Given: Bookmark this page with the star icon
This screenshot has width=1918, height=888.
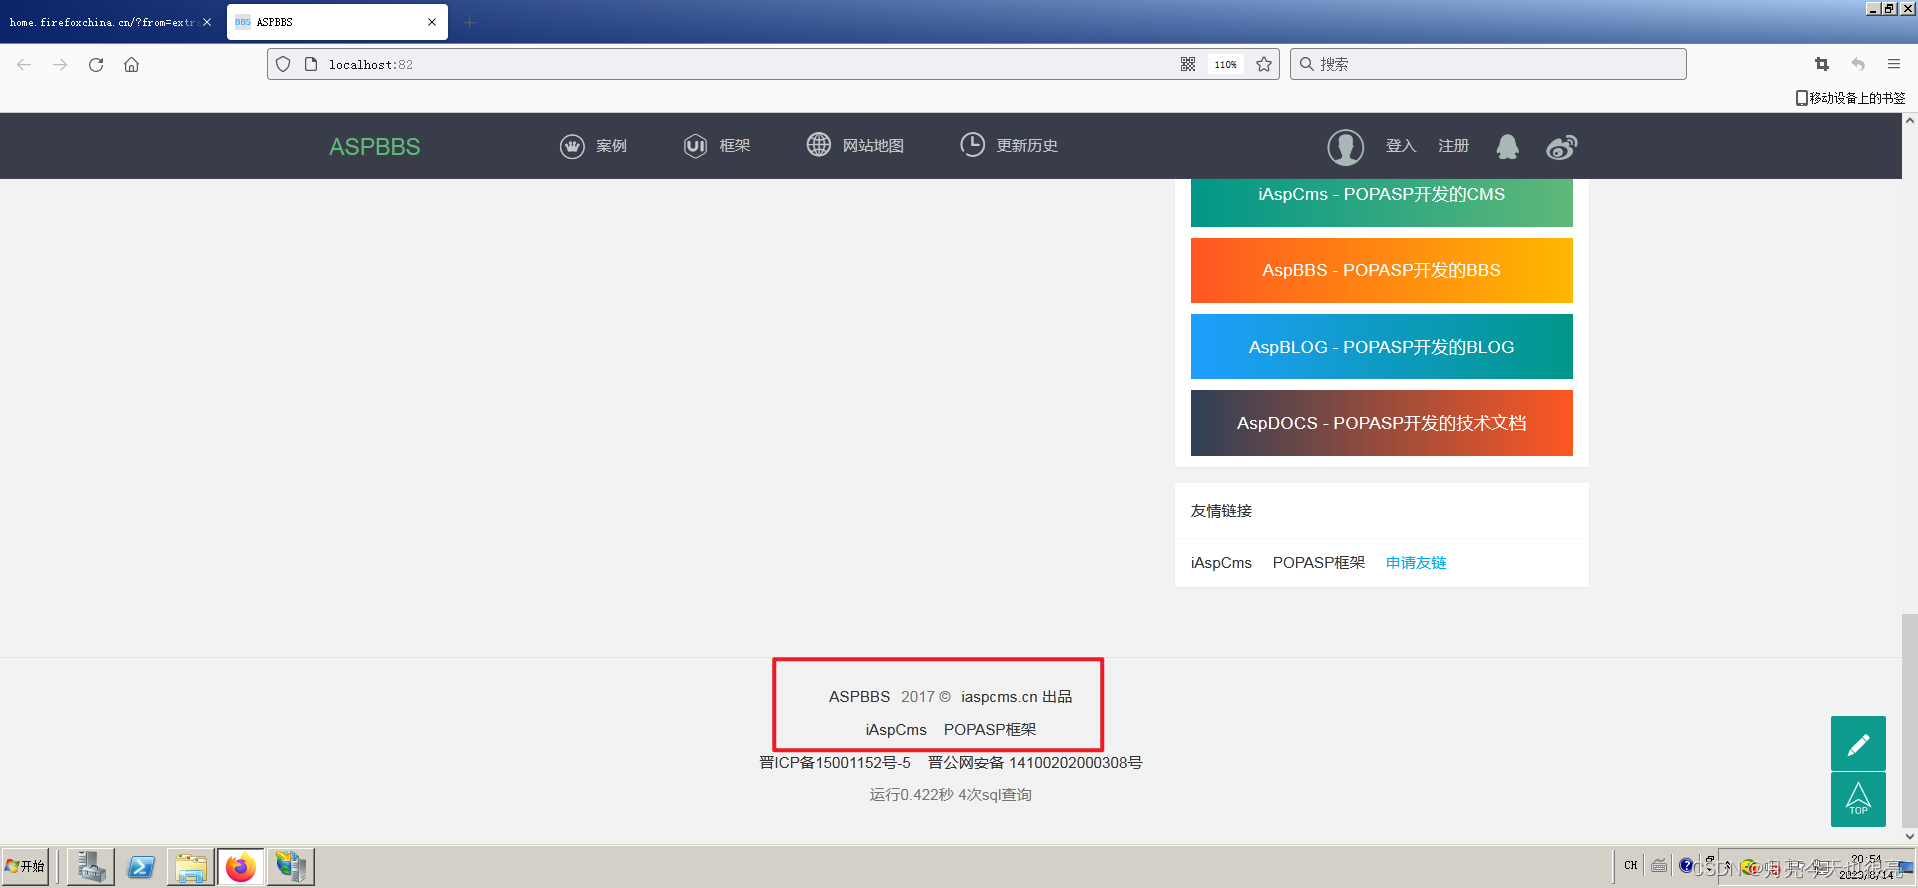Looking at the screenshot, I should (x=1264, y=64).
